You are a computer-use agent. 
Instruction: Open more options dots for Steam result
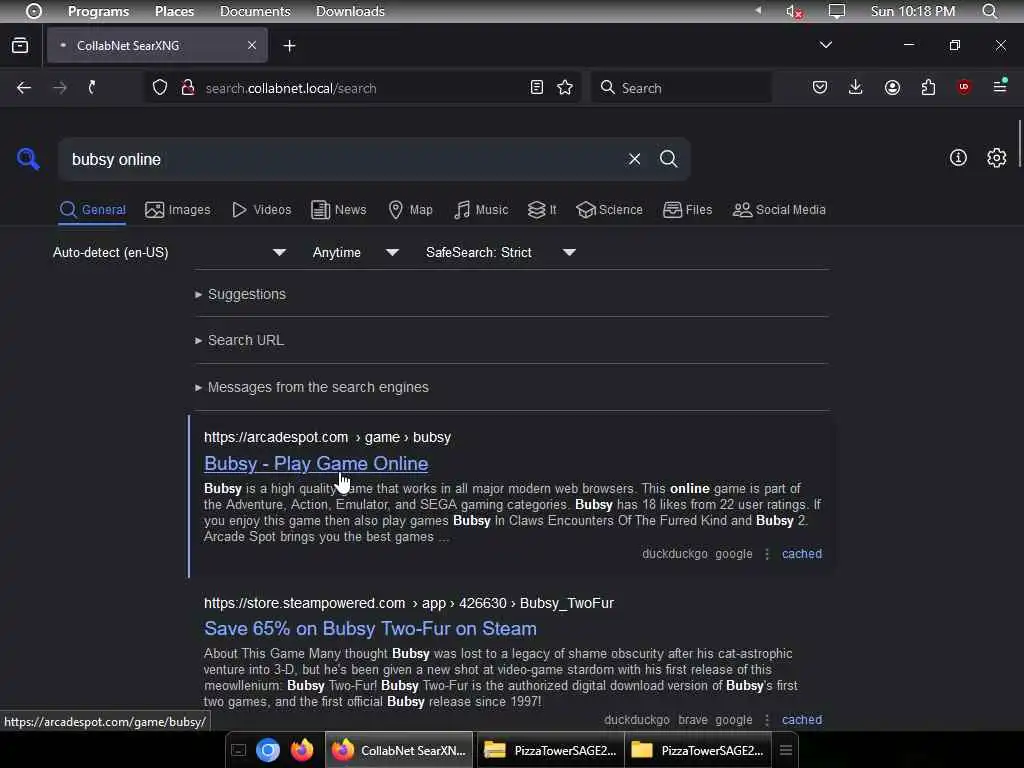pyautogui.click(x=767, y=720)
